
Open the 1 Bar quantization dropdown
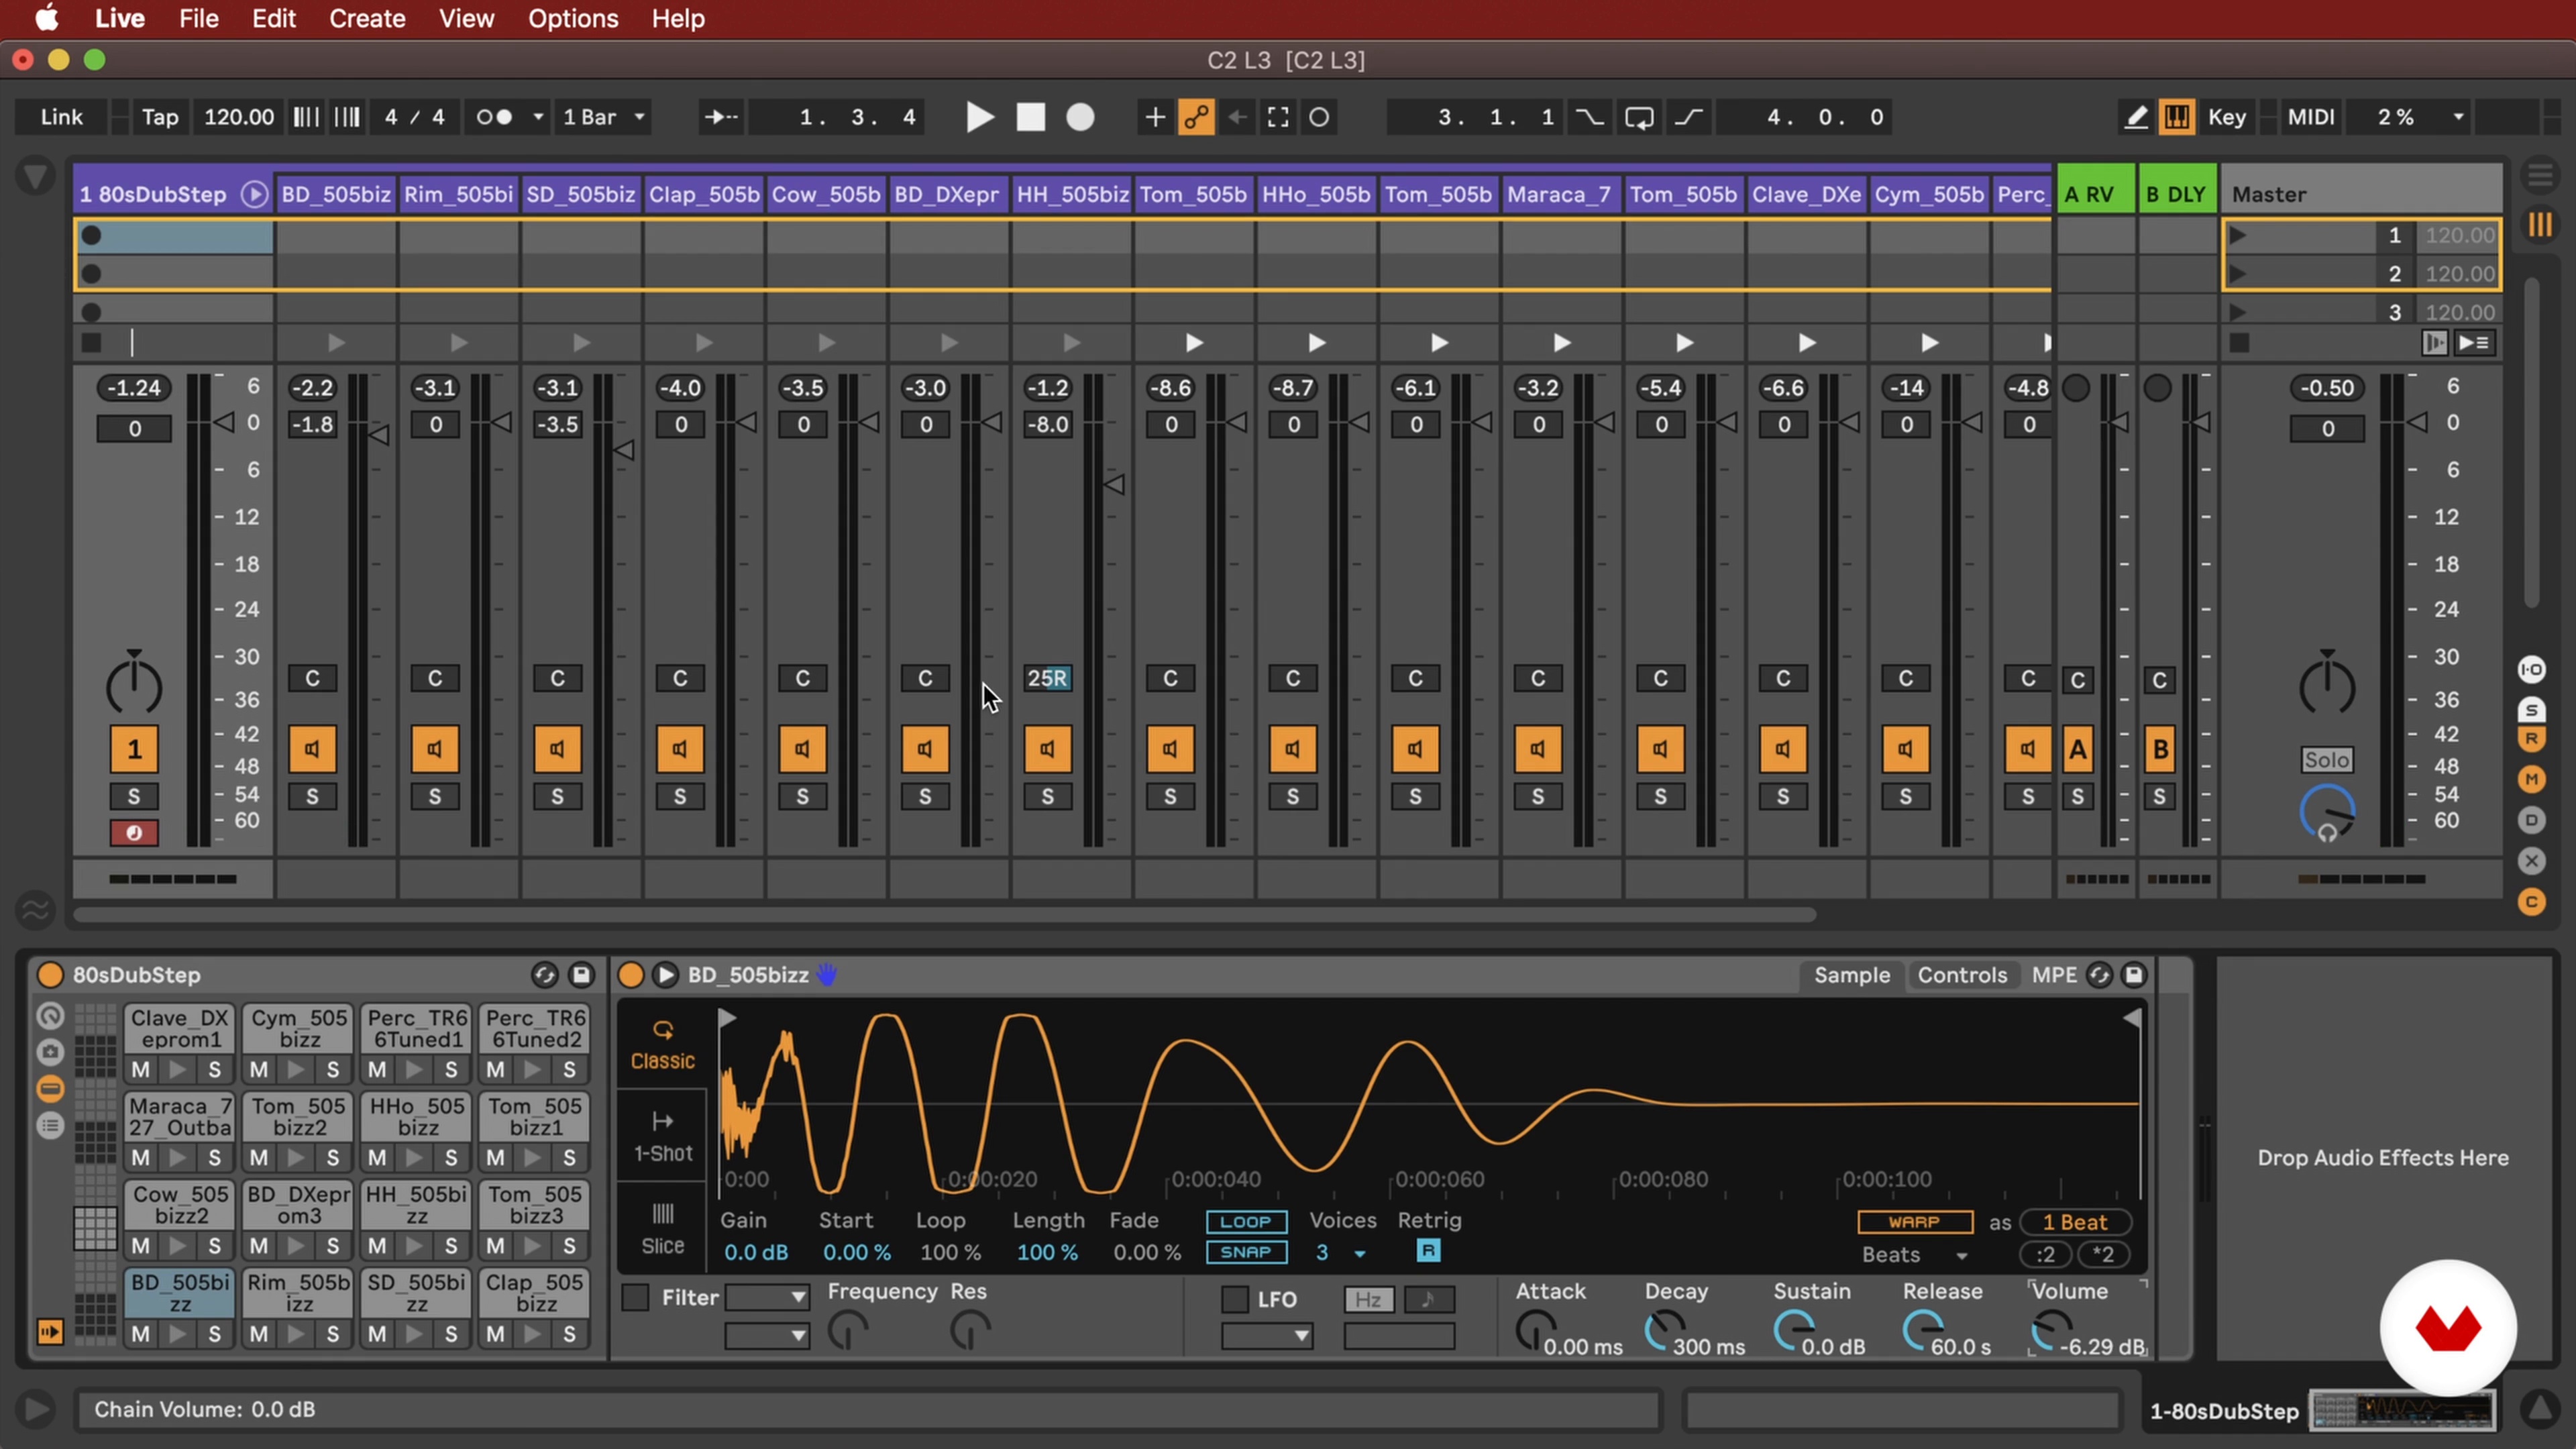tap(603, 117)
